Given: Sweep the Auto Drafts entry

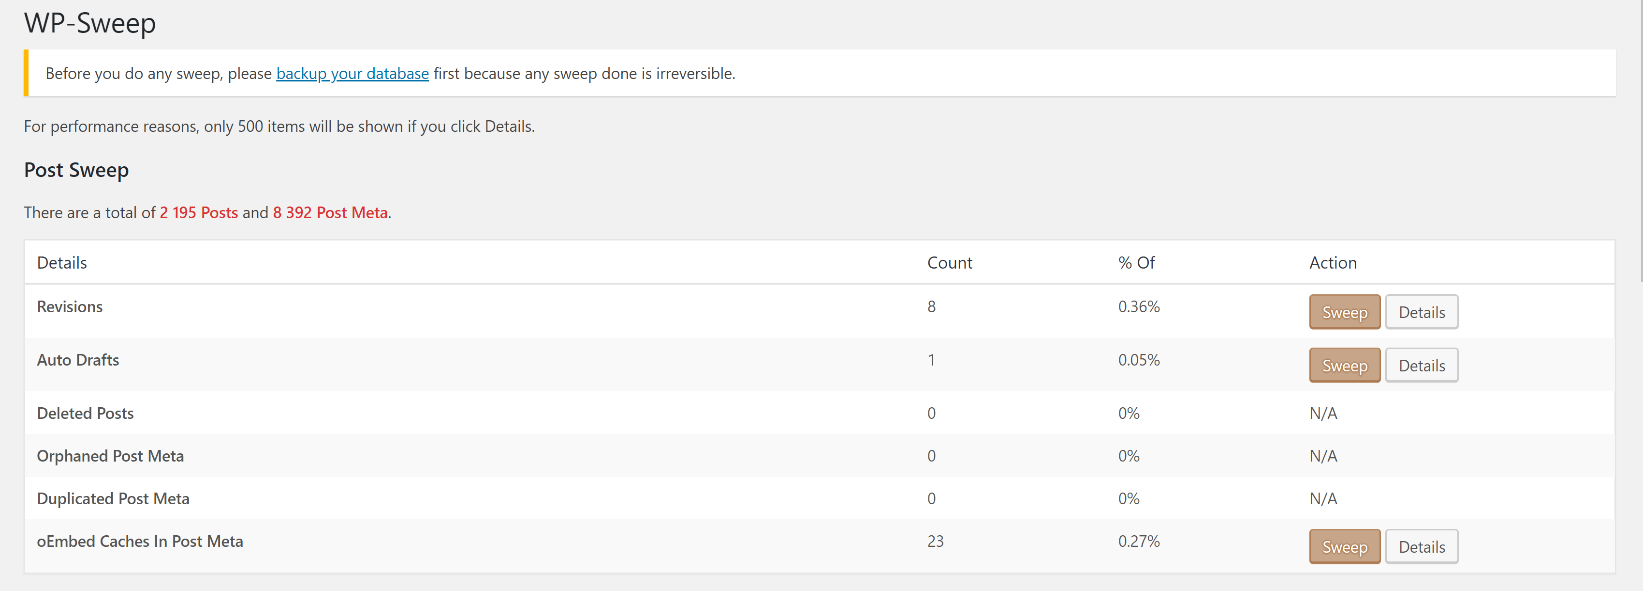Looking at the screenshot, I should coord(1344,366).
